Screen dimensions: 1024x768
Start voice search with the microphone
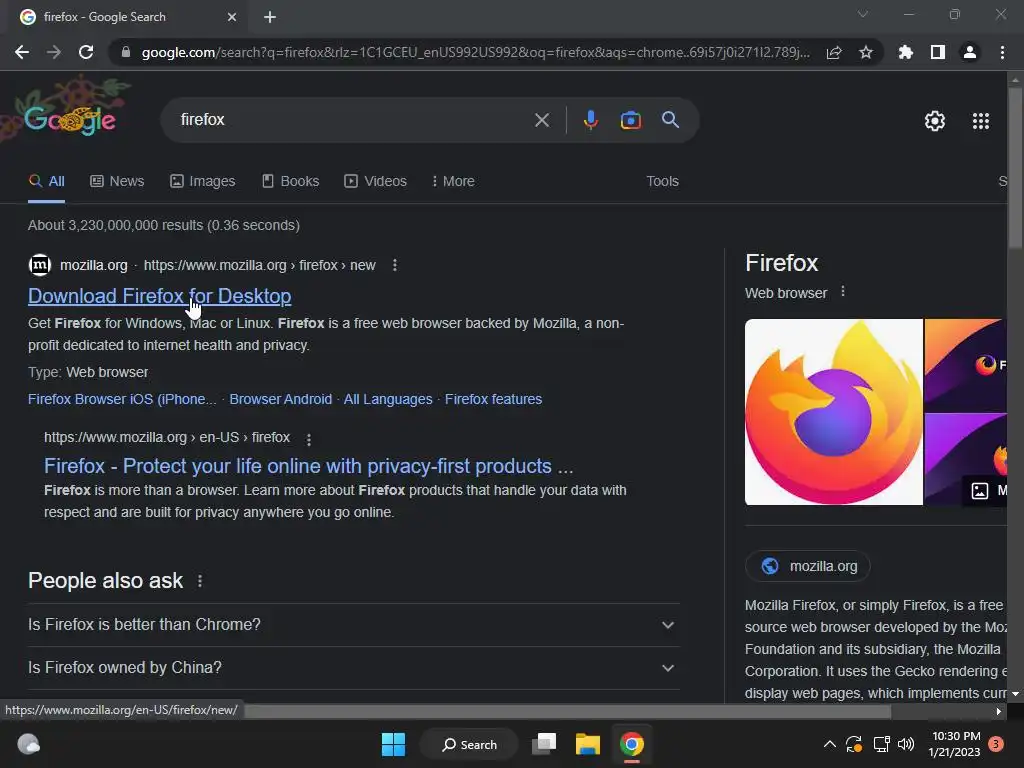590,120
